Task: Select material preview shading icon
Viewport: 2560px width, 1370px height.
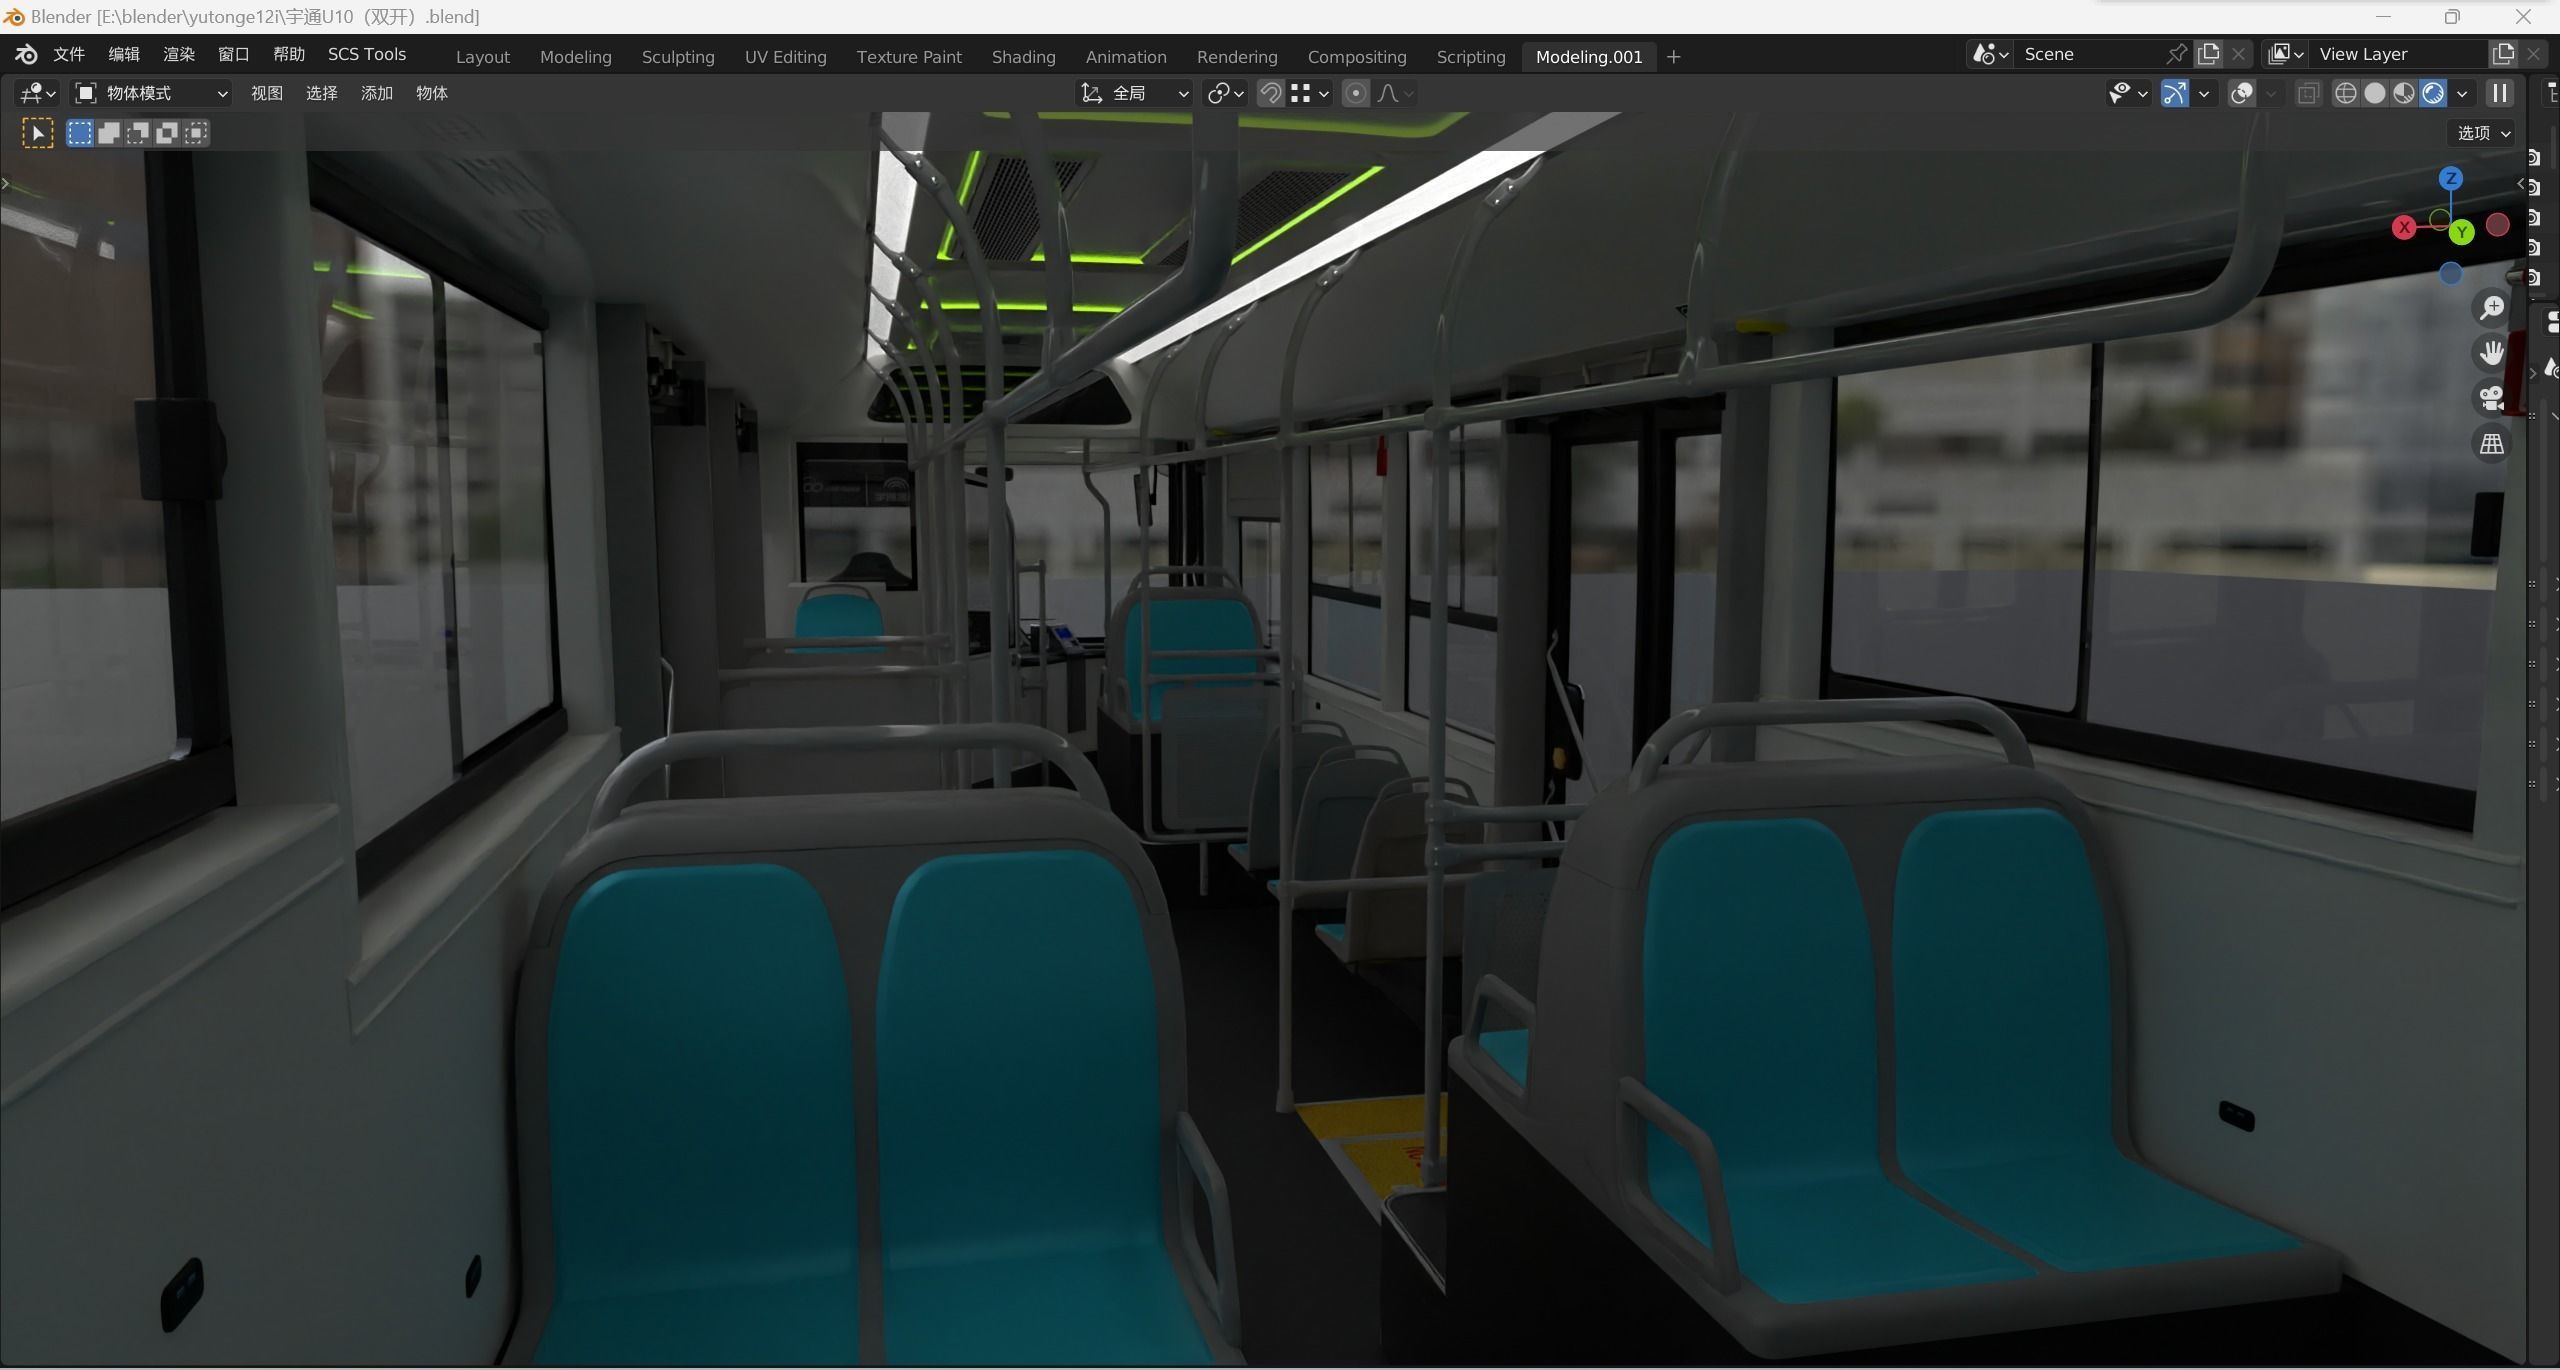Action: coord(2403,94)
